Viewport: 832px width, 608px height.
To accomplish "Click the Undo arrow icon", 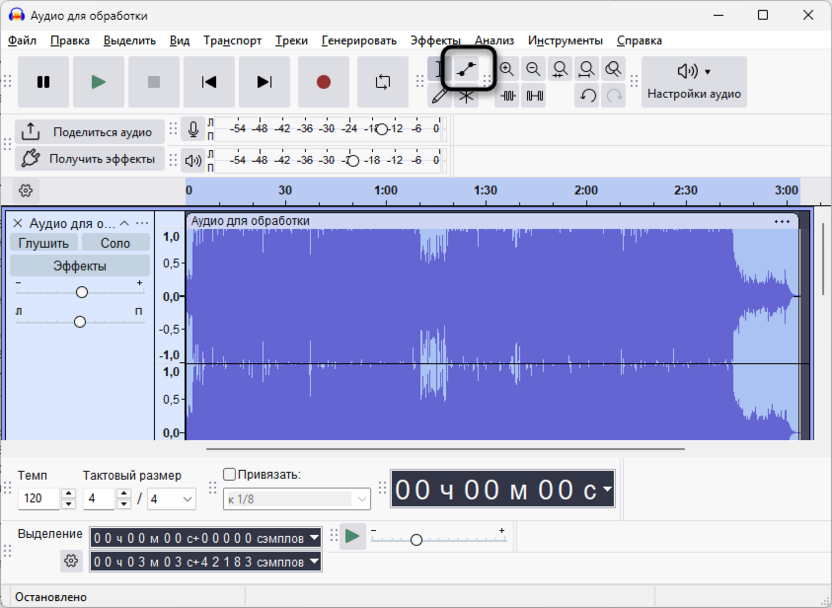I will pyautogui.click(x=587, y=96).
